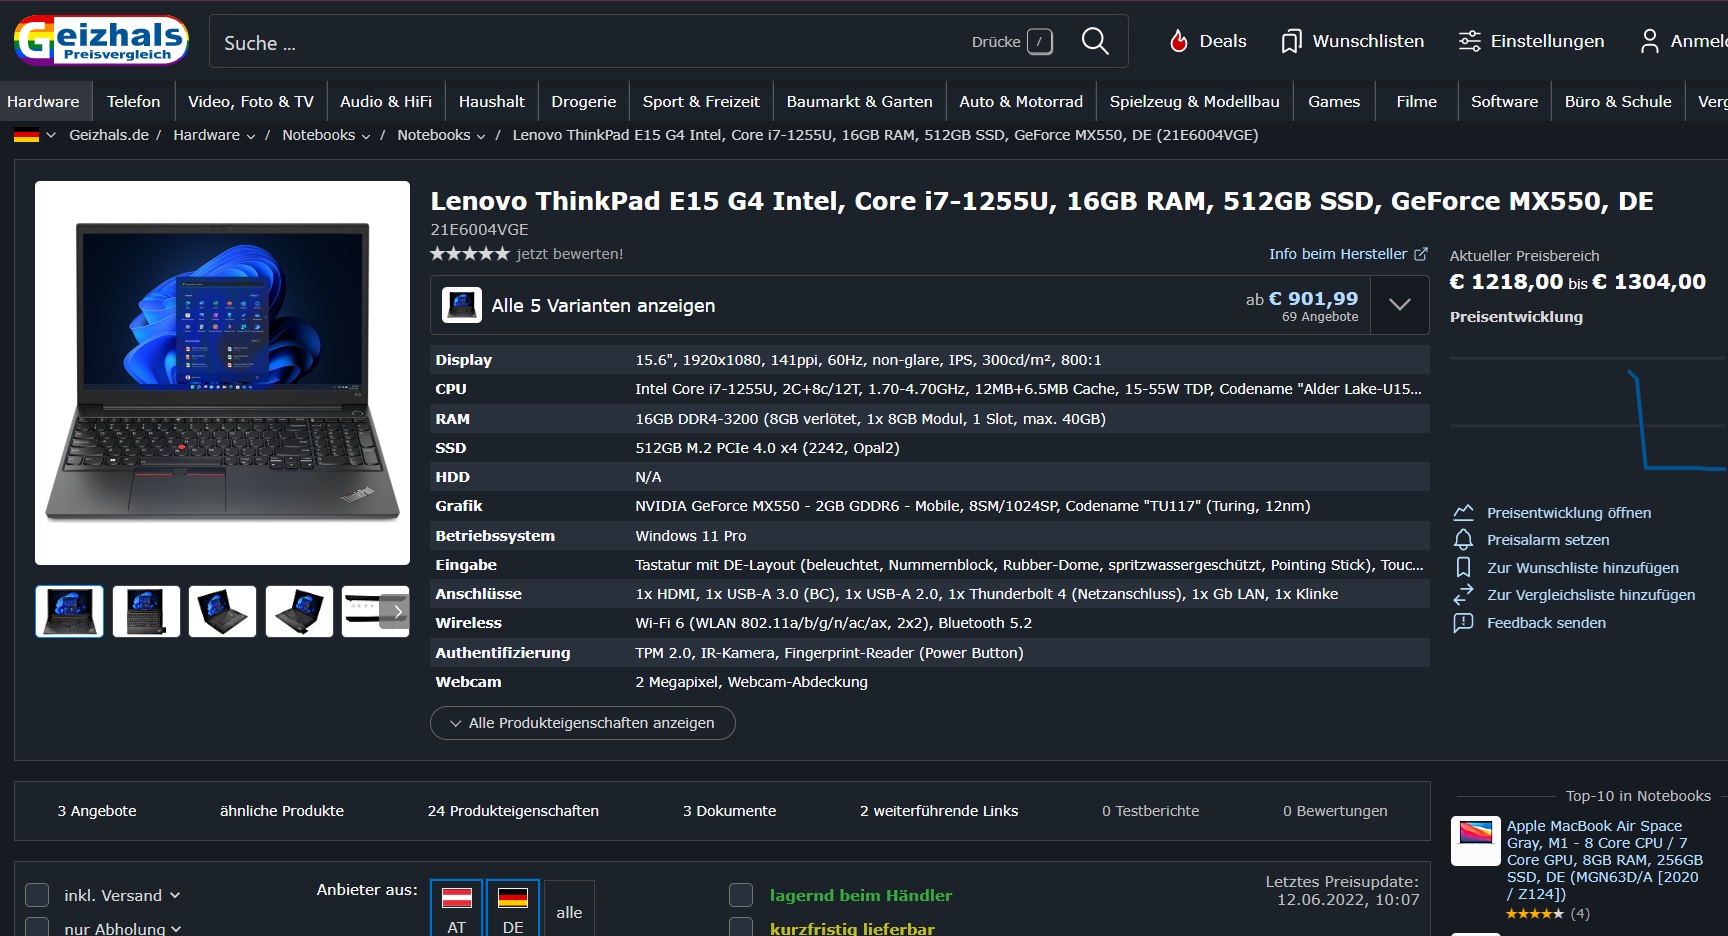Viewport: 1728px width, 936px height.
Task: Show next product thumbnails arrow
Action: click(397, 611)
